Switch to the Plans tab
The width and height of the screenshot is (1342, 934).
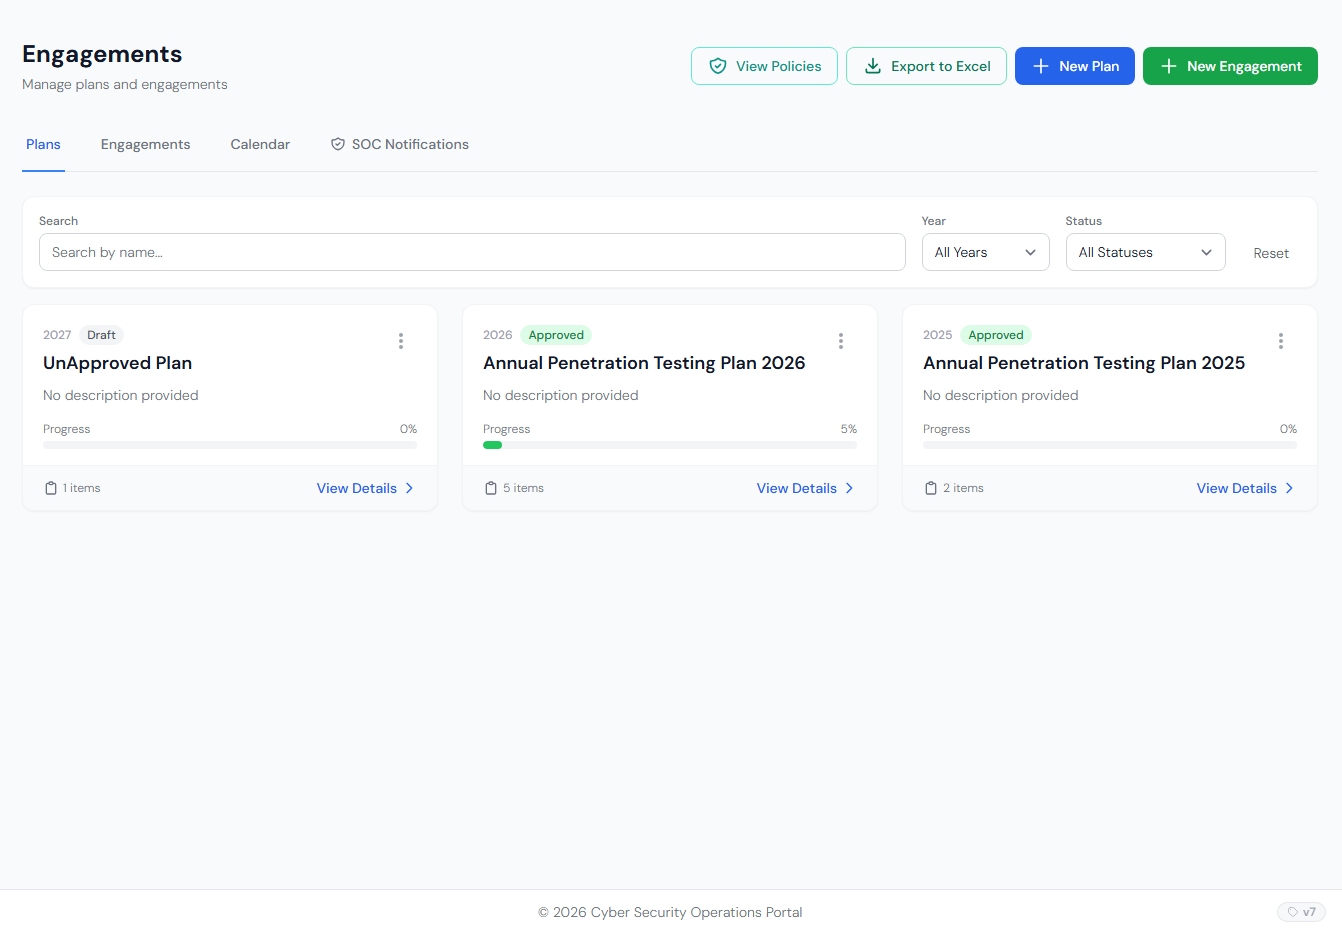point(43,144)
